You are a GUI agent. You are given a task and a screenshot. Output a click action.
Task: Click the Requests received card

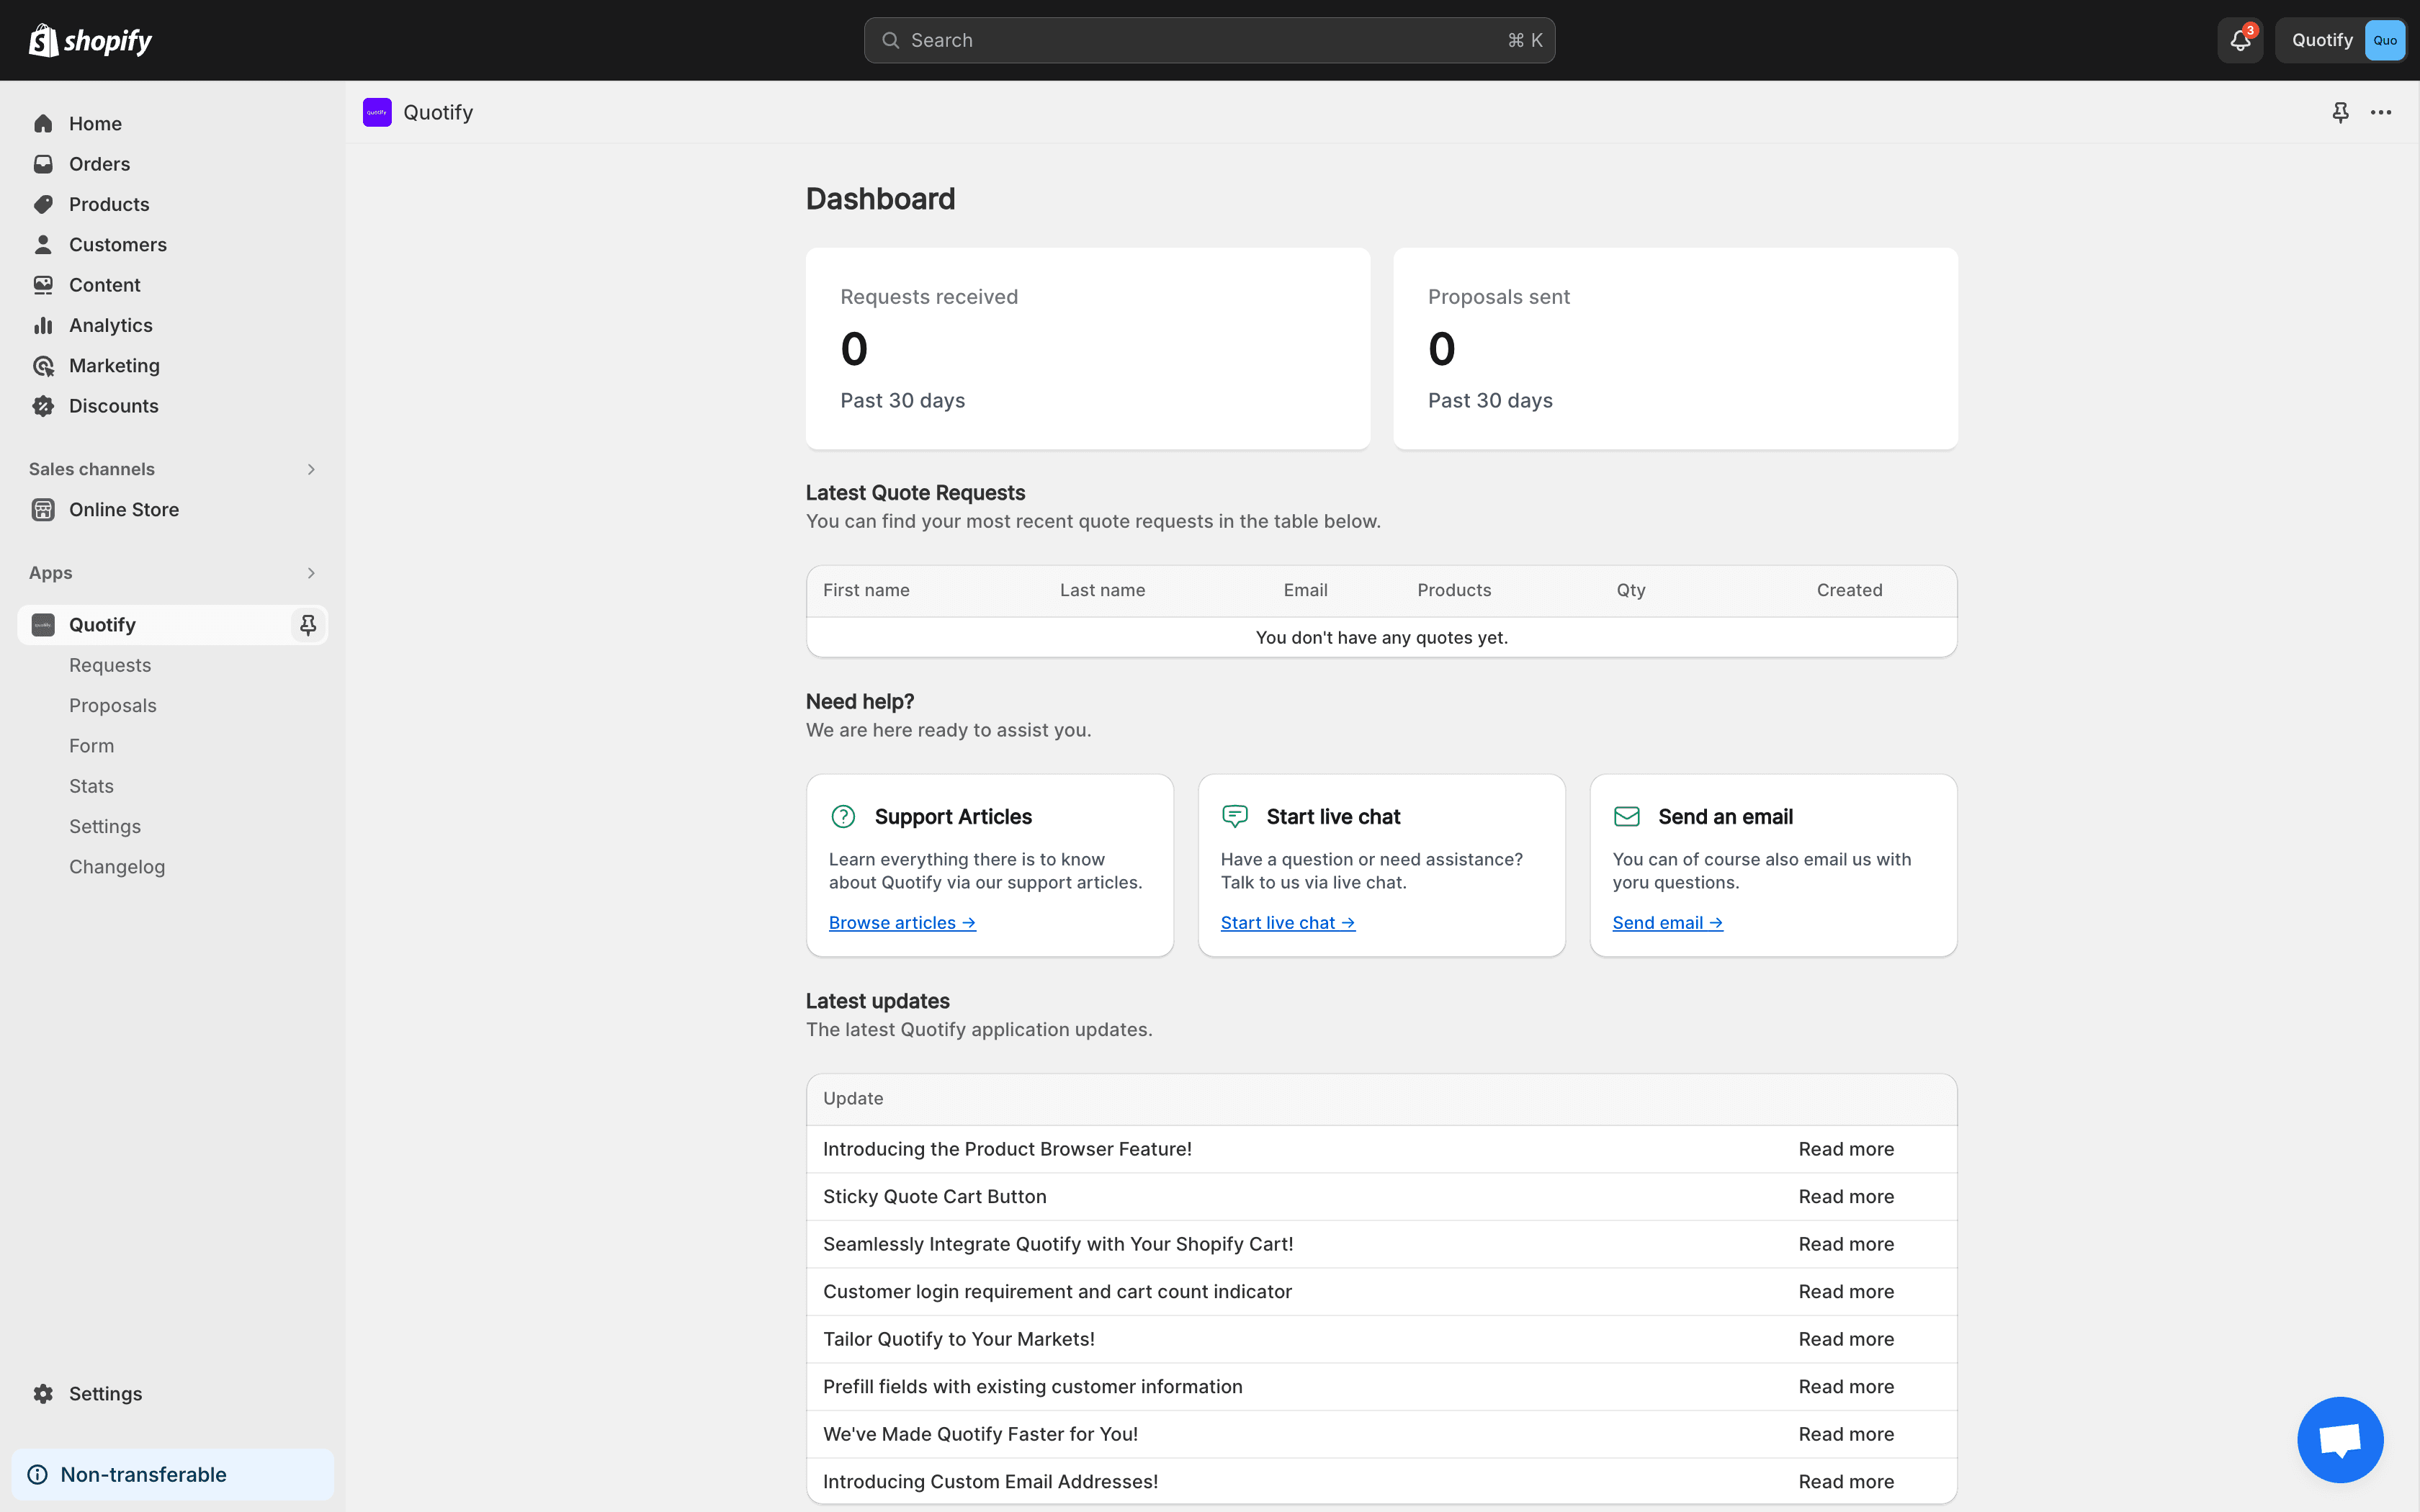pyautogui.click(x=1088, y=348)
